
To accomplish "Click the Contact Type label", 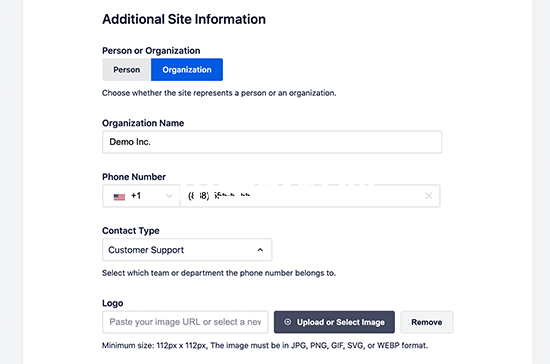I will 131,231.
